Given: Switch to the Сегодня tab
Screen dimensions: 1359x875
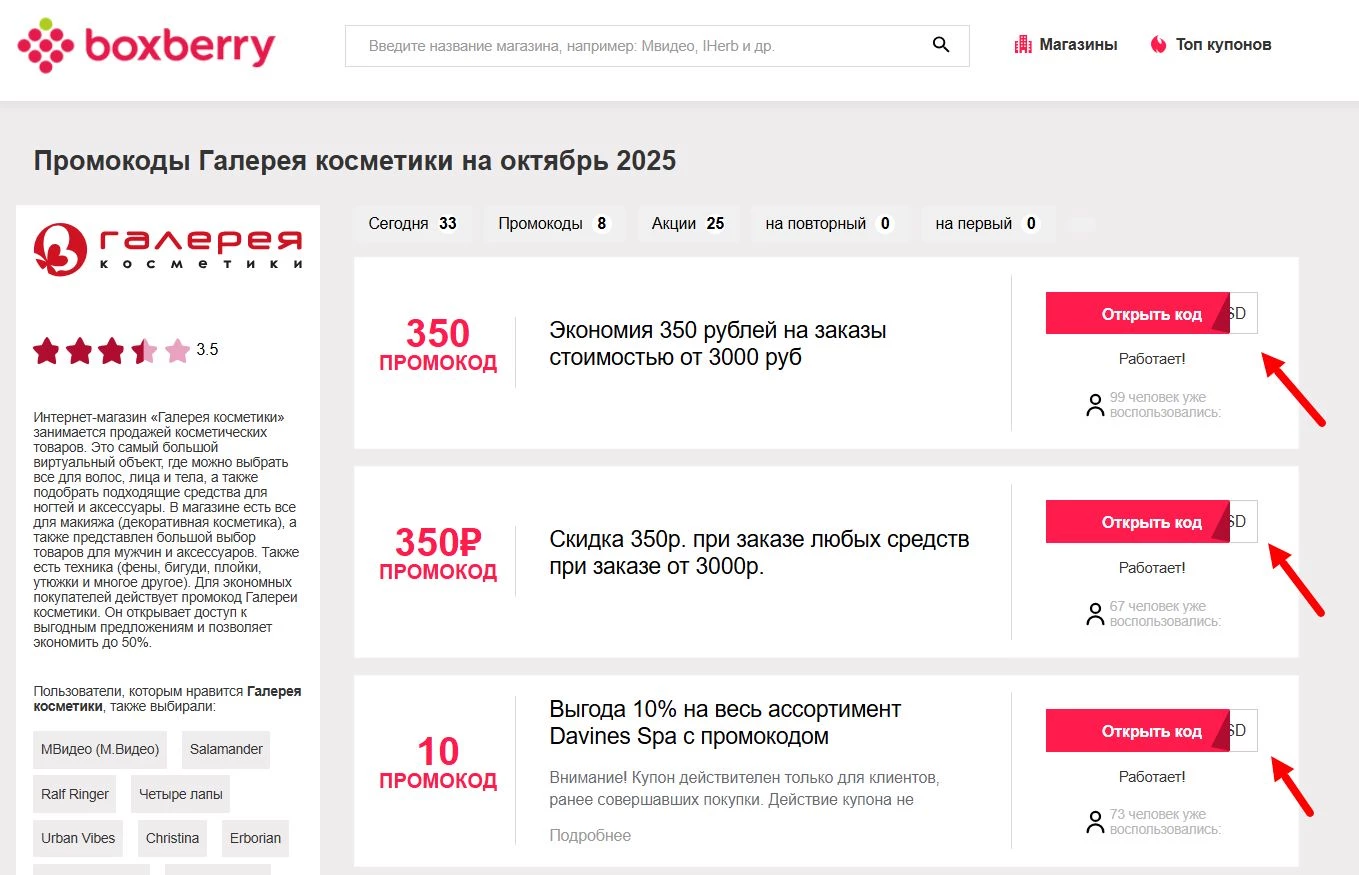Looking at the screenshot, I should click(412, 224).
